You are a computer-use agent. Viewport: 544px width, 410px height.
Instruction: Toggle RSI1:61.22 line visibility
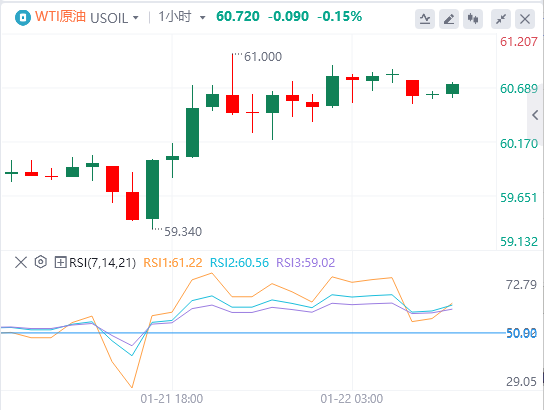tap(173, 263)
